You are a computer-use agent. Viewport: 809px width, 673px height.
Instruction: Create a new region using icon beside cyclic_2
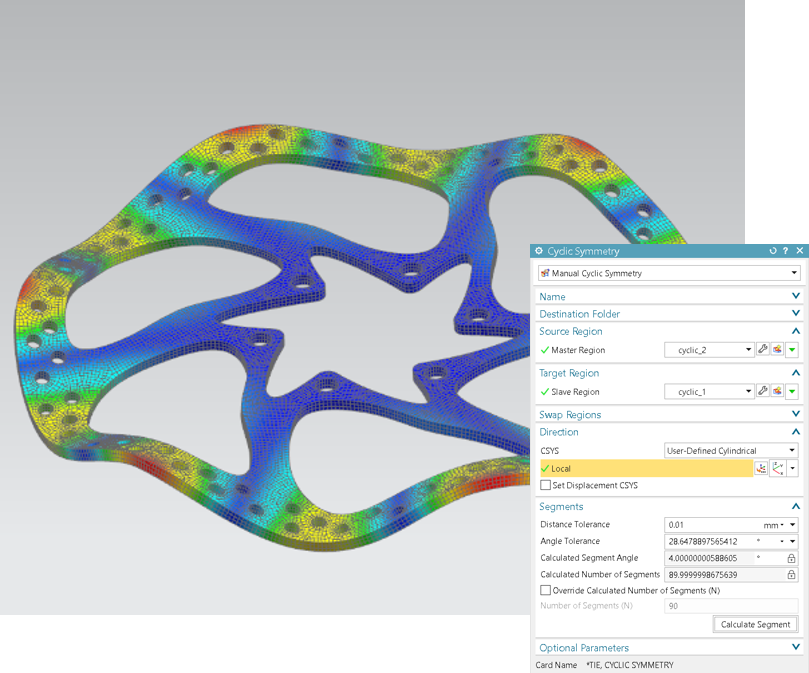778,350
